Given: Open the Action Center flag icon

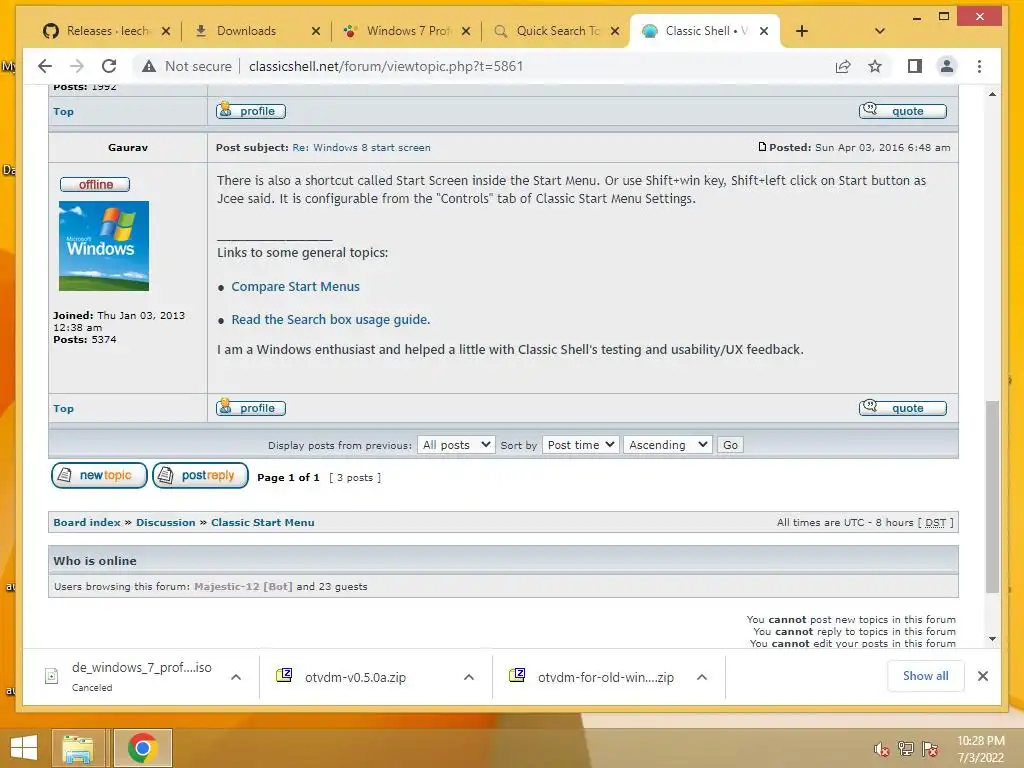Looking at the screenshot, I should point(930,749).
